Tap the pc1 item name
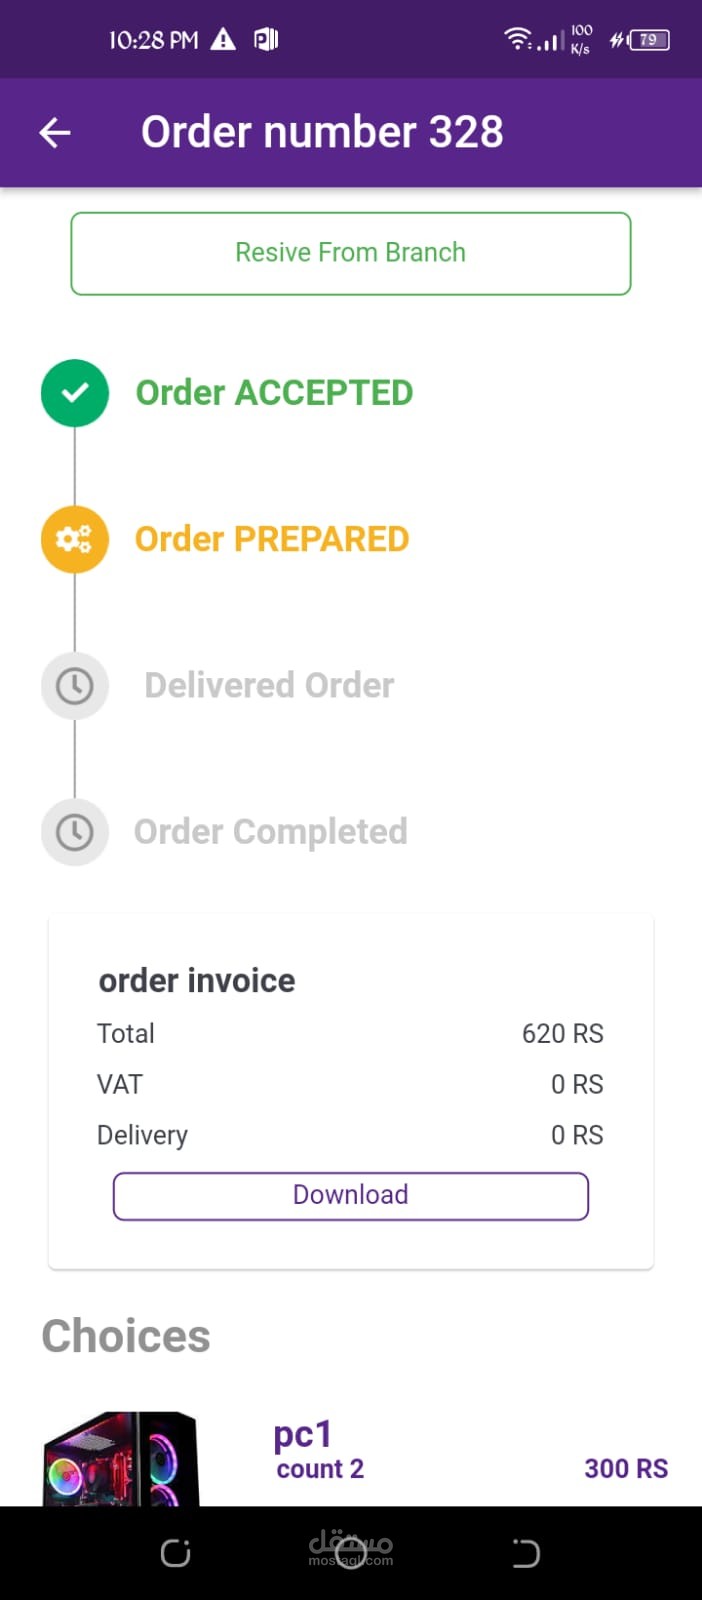Screen dimensions: 702x1600 302,1435
